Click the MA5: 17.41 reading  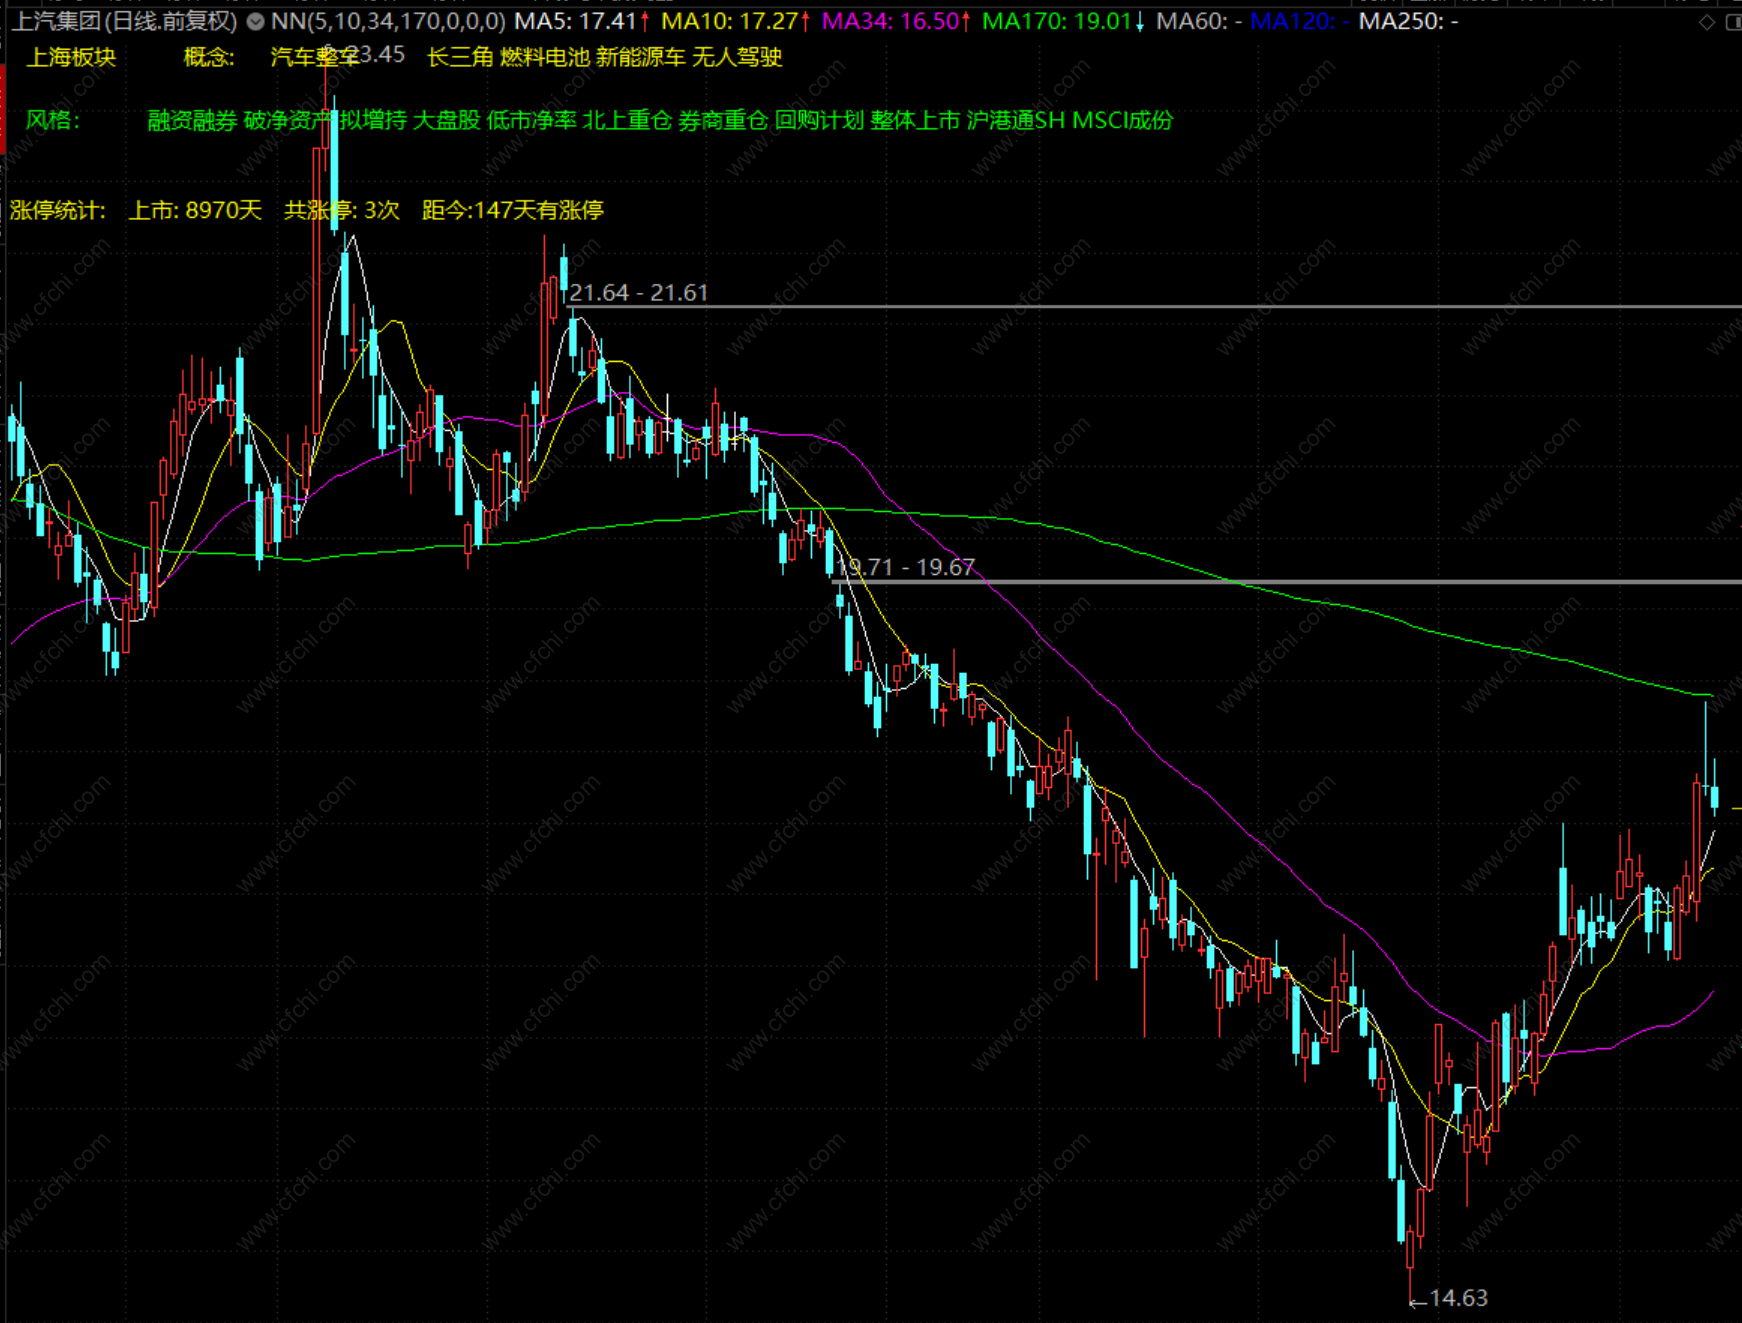[x=582, y=21]
